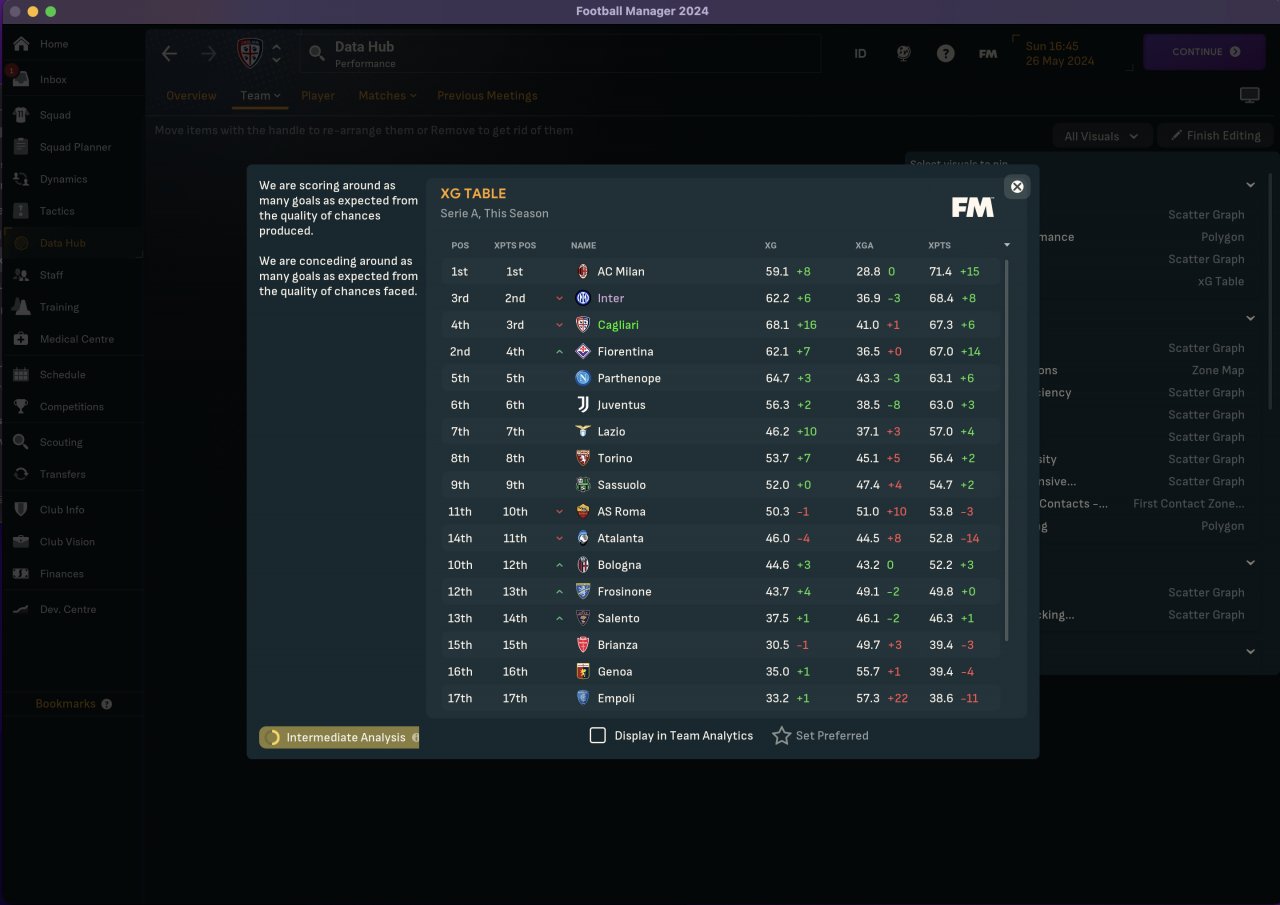
Task: Open Medical Centre icon
Action: 21,339
